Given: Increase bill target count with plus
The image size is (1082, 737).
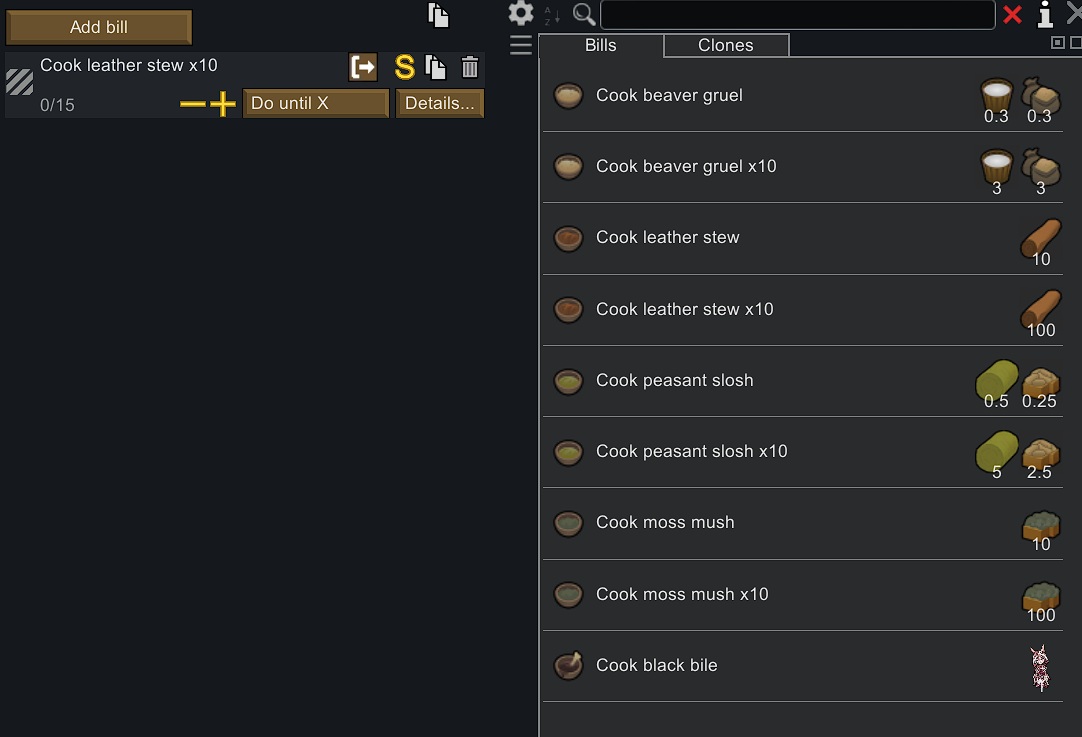Looking at the screenshot, I should click(x=223, y=104).
